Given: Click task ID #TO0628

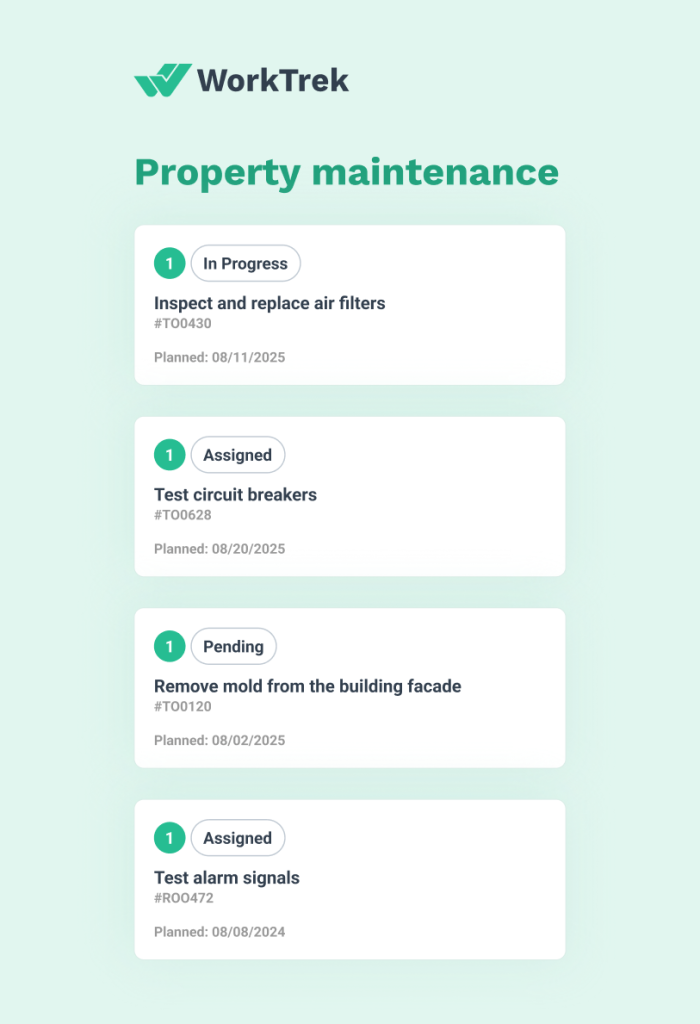Looking at the screenshot, I should (x=183, y=515).
